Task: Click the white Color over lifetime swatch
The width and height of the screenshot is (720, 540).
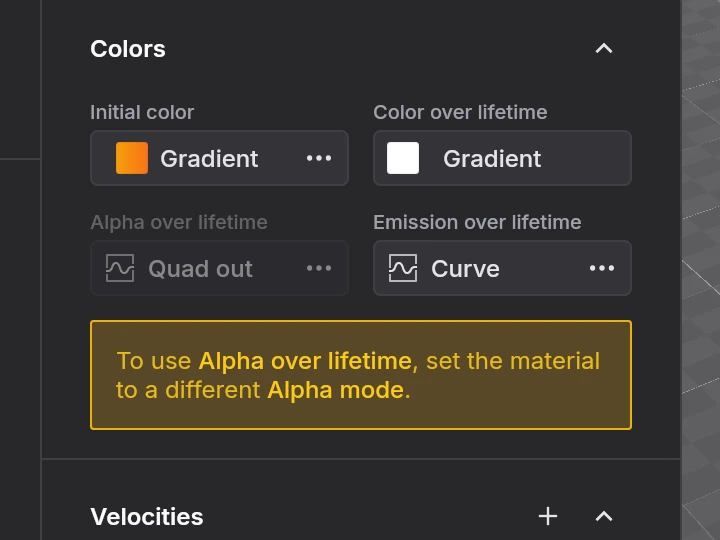Action: pyautogui.click(x=403, y=158)
